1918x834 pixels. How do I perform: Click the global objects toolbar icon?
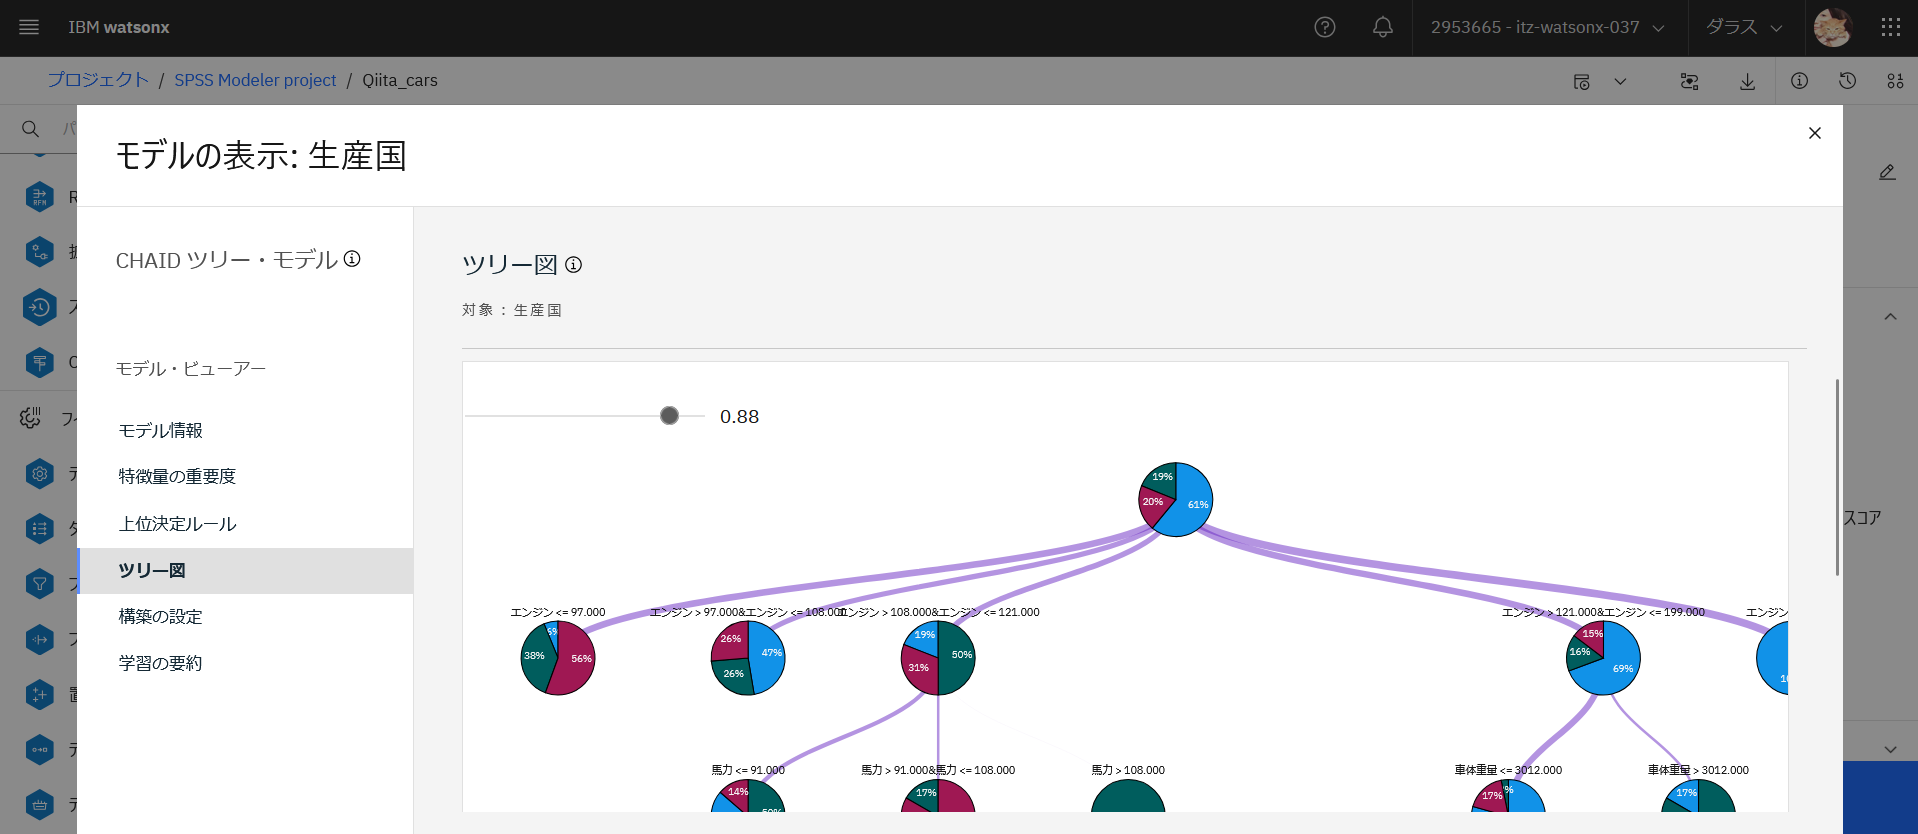1895,81
